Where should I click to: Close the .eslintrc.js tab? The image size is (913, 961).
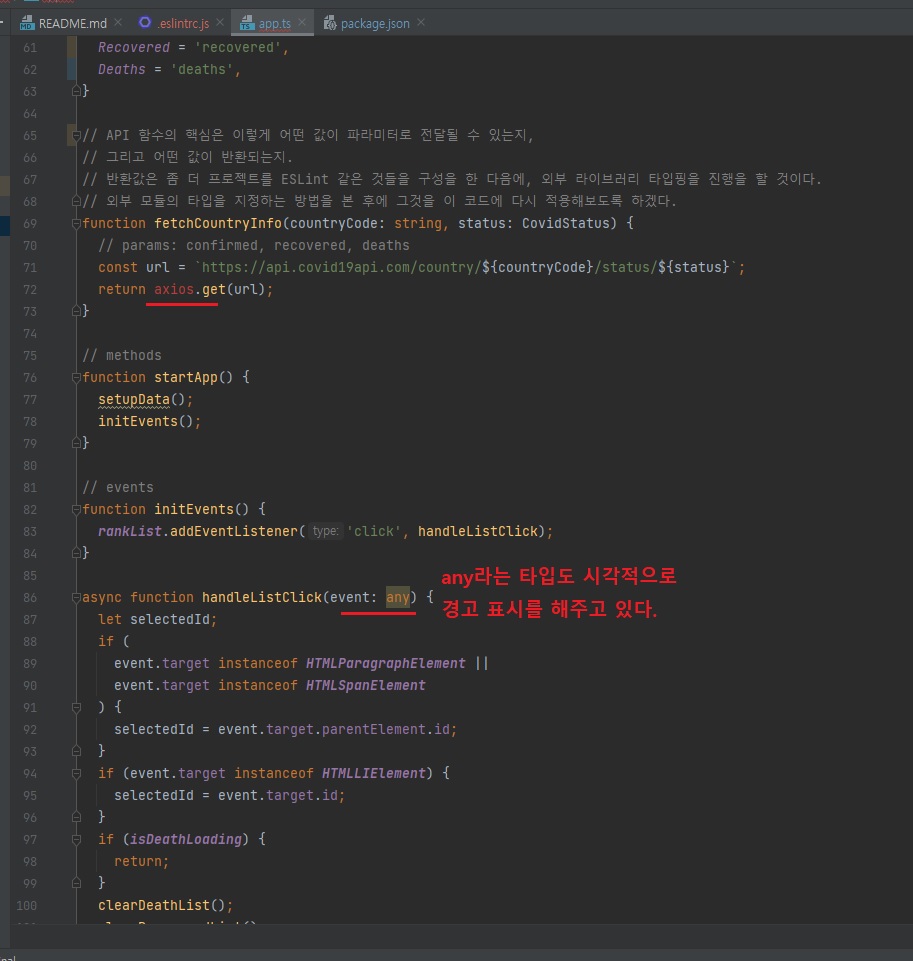220,22
